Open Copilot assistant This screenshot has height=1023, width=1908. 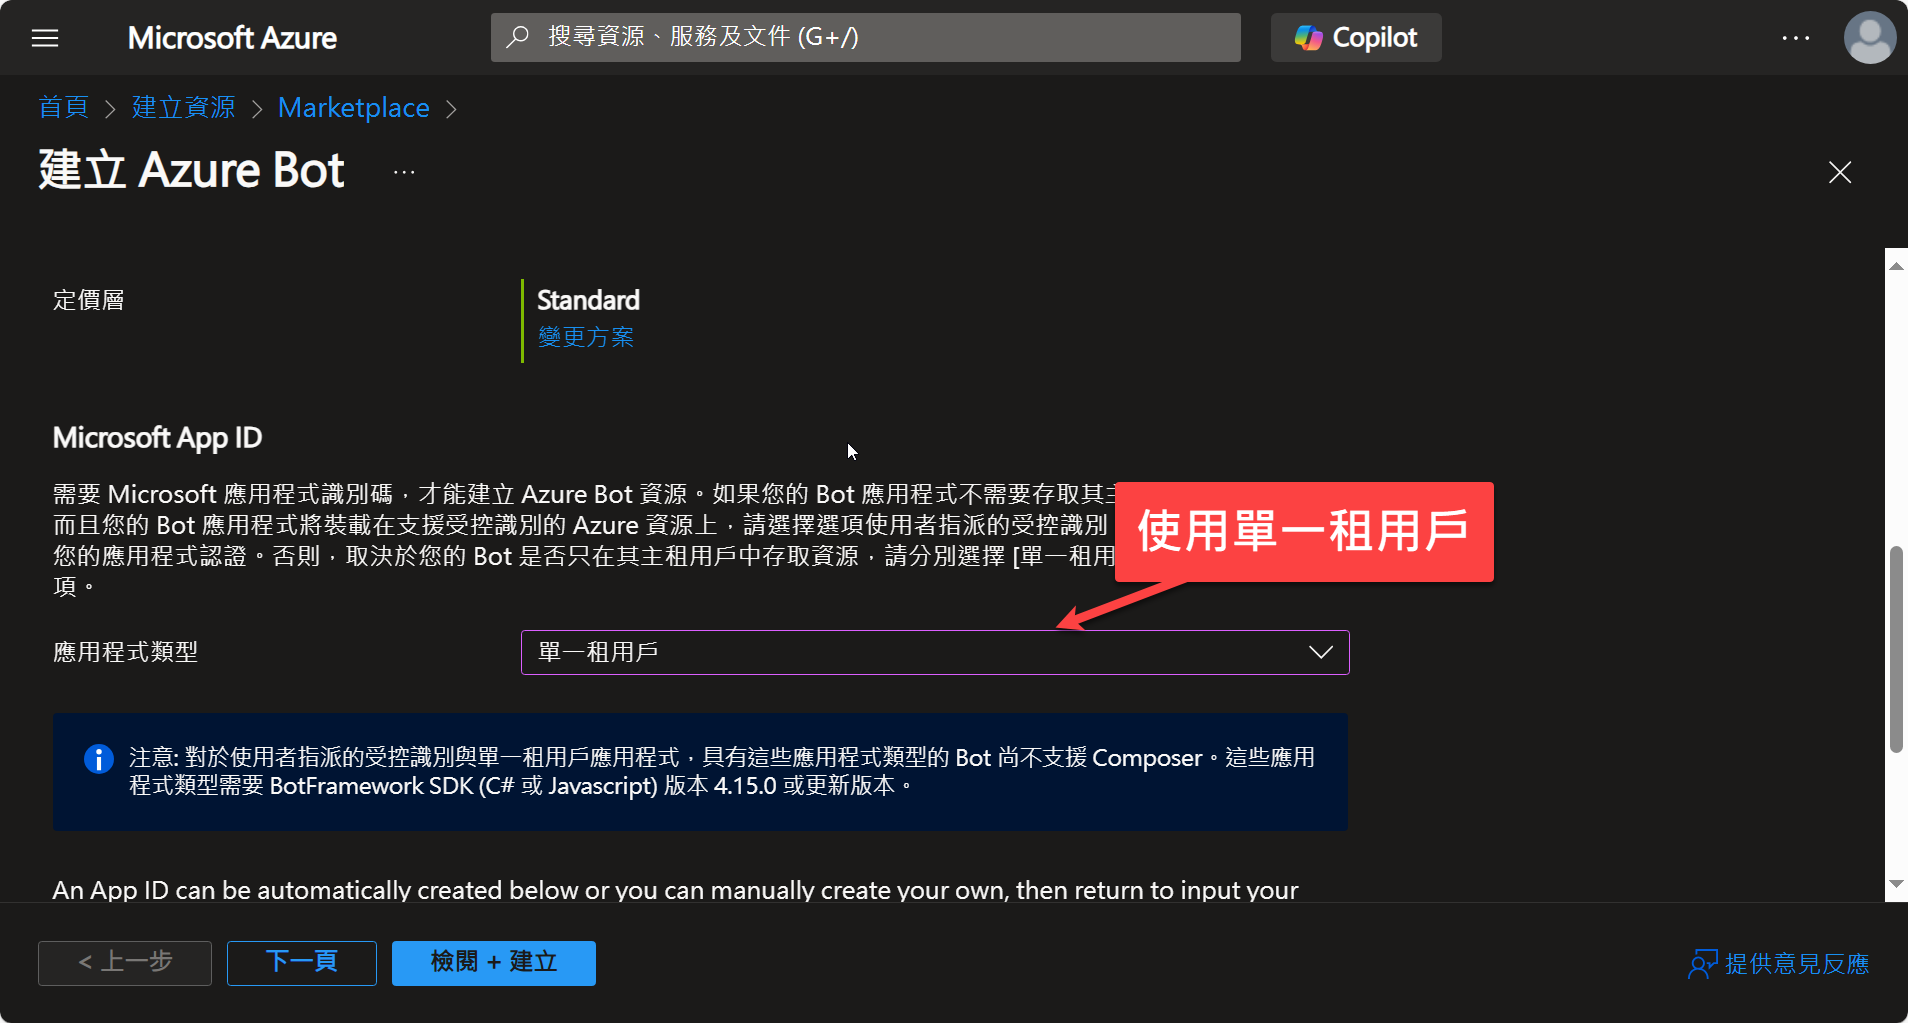click(1355, 37)
